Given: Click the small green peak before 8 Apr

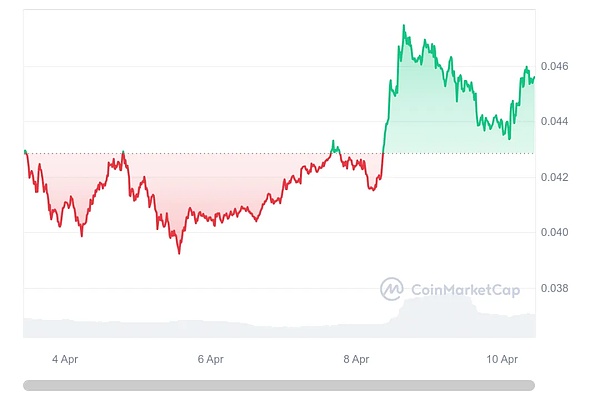Looking at the screenshot, I should [x=333, y=142].
